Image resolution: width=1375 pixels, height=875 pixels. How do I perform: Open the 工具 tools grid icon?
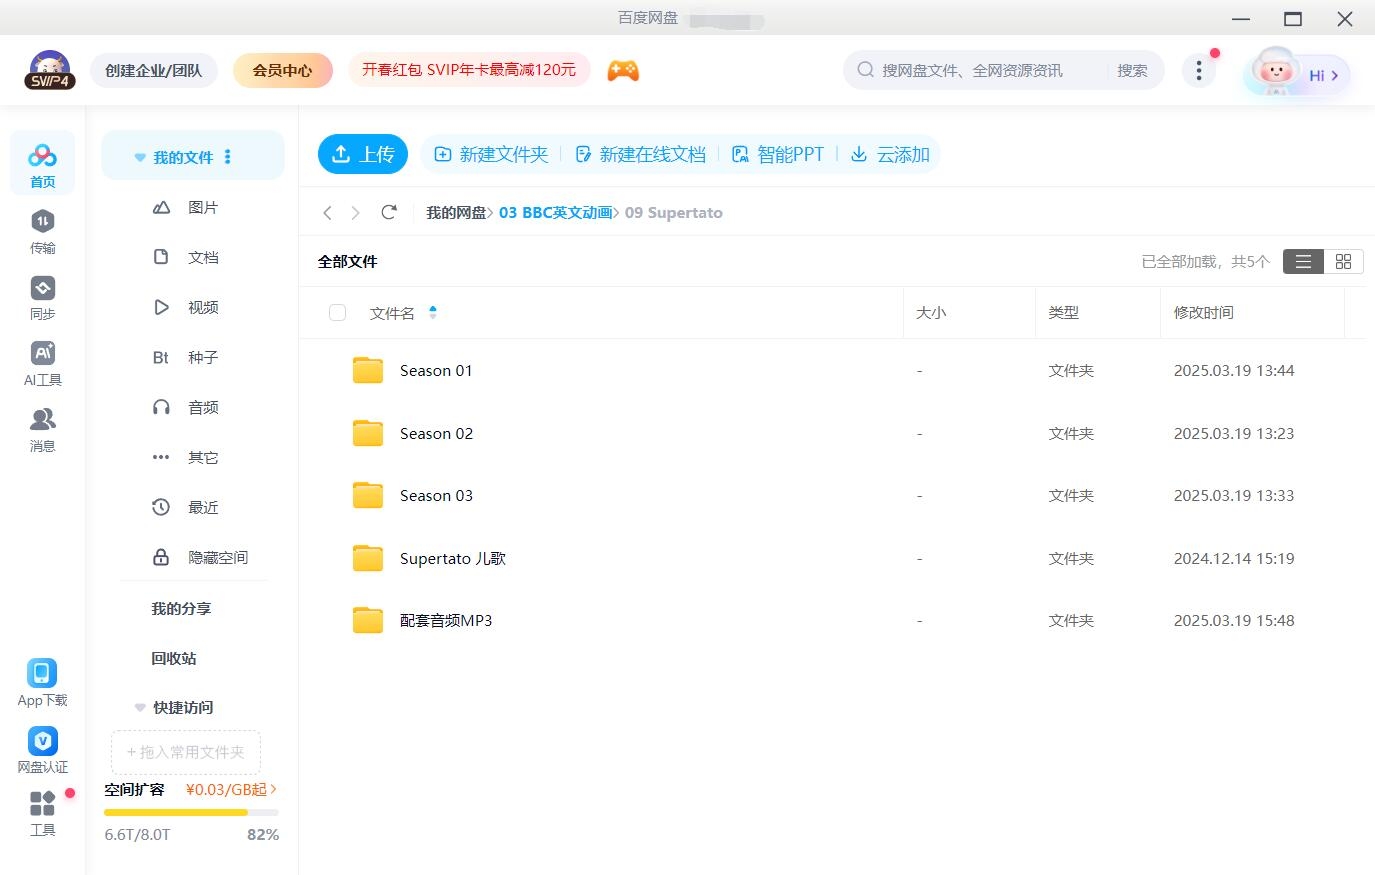point(42,813)
